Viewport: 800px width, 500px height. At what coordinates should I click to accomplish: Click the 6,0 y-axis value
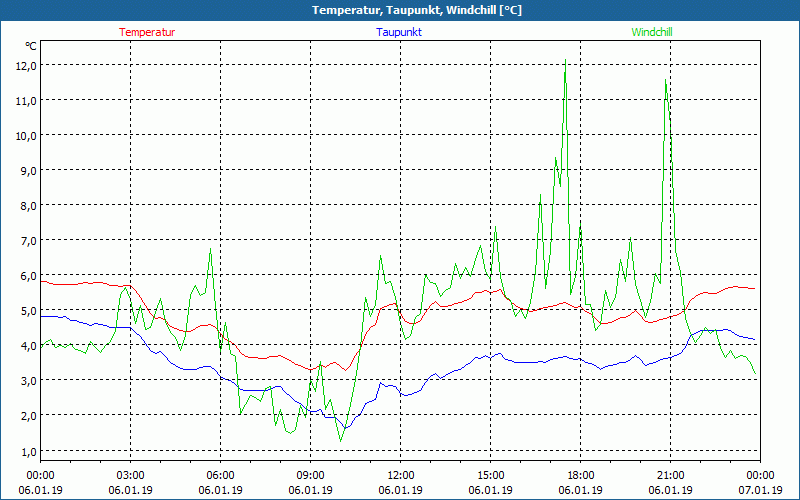click(x=29, y=276)
